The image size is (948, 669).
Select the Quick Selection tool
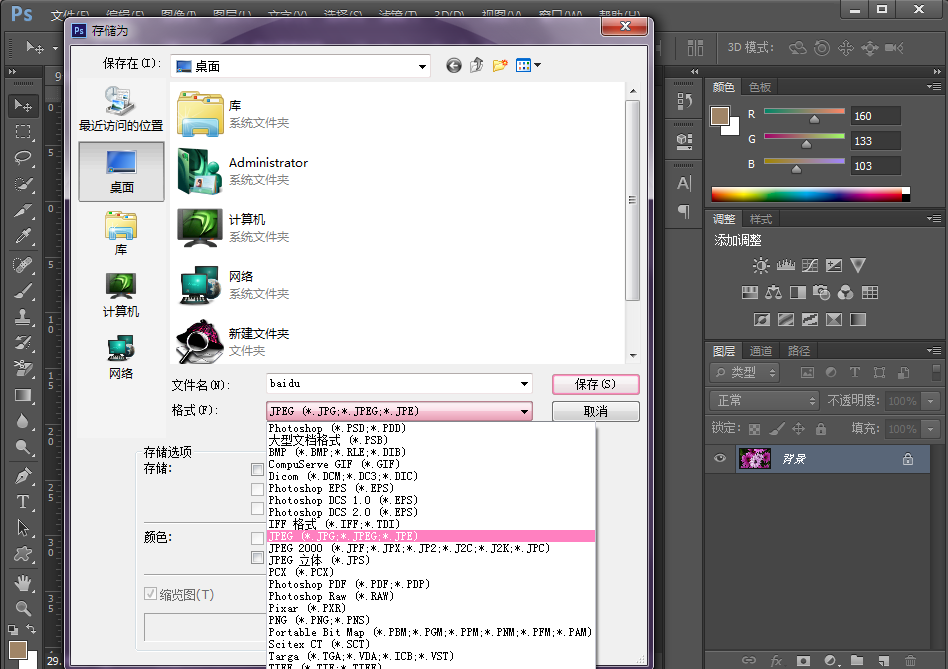tap(23, 184)
